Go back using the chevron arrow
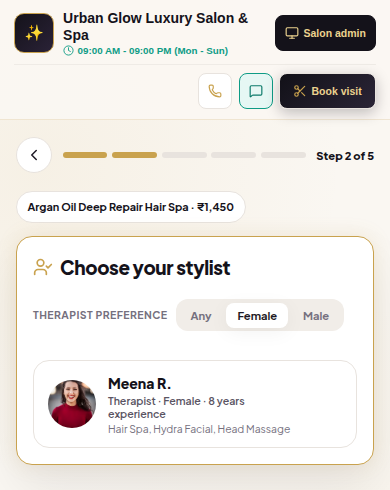Viewport: 390px width, 490px height. (34, 155)
